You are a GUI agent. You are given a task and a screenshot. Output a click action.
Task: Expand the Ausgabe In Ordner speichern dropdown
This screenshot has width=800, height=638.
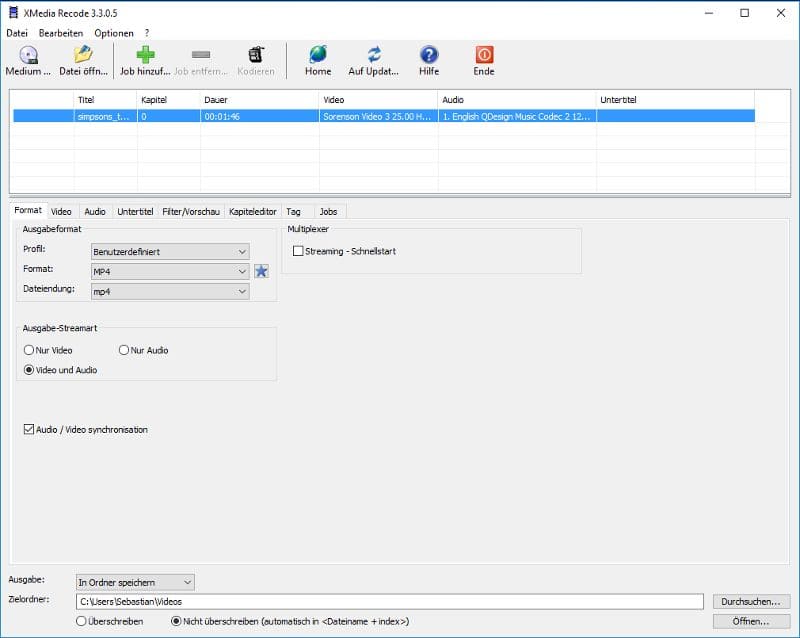[x=135, y=582]
